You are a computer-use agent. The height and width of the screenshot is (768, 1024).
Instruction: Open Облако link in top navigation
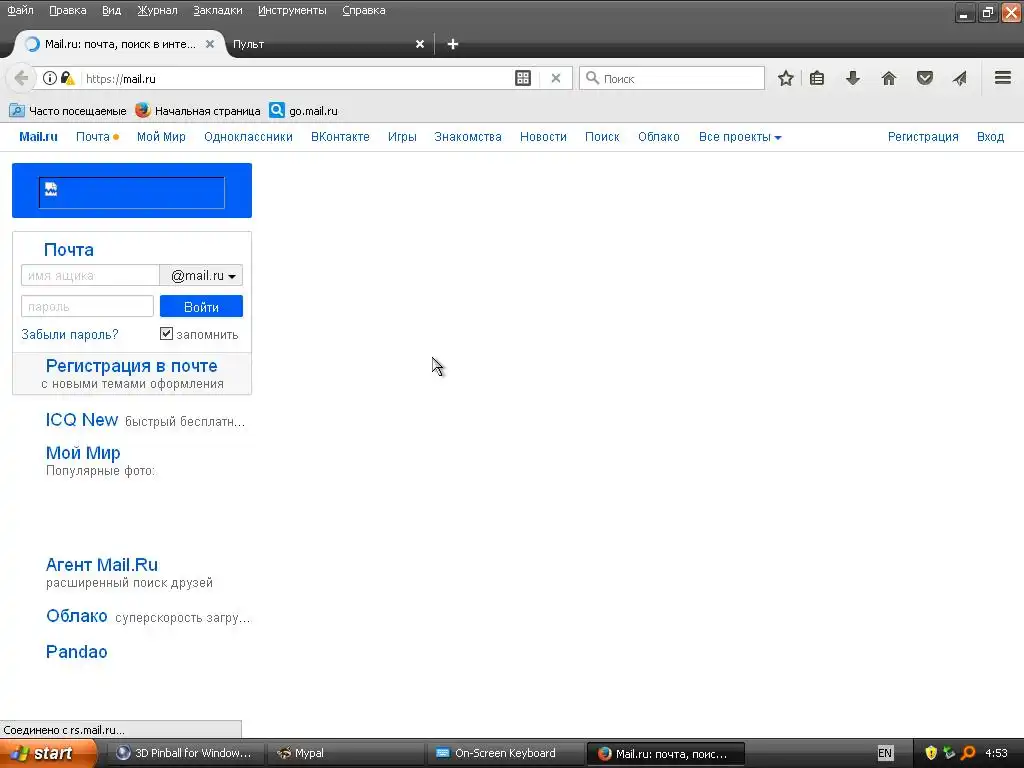click(x=659, y=137)
